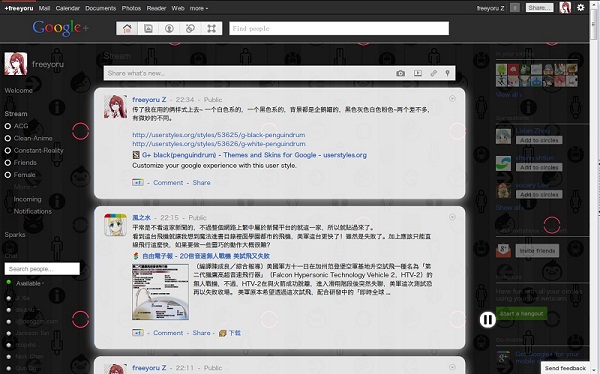The image size is (600, 374).
Task: Click the circle friends thumbnails grid
Action: (536, 75)
